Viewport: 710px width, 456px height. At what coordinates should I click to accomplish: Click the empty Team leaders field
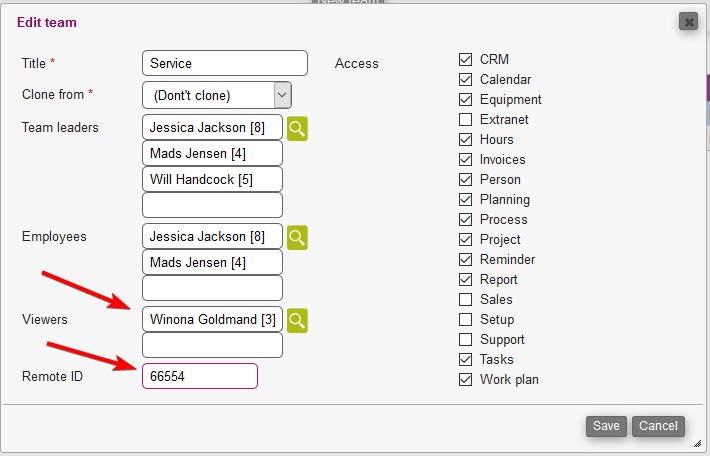click(x=212, y=205)
